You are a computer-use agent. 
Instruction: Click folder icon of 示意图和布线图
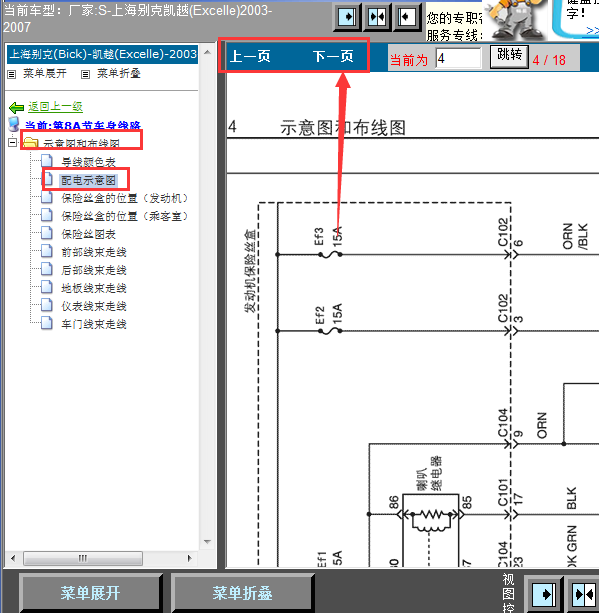click(x=30, y=142)
